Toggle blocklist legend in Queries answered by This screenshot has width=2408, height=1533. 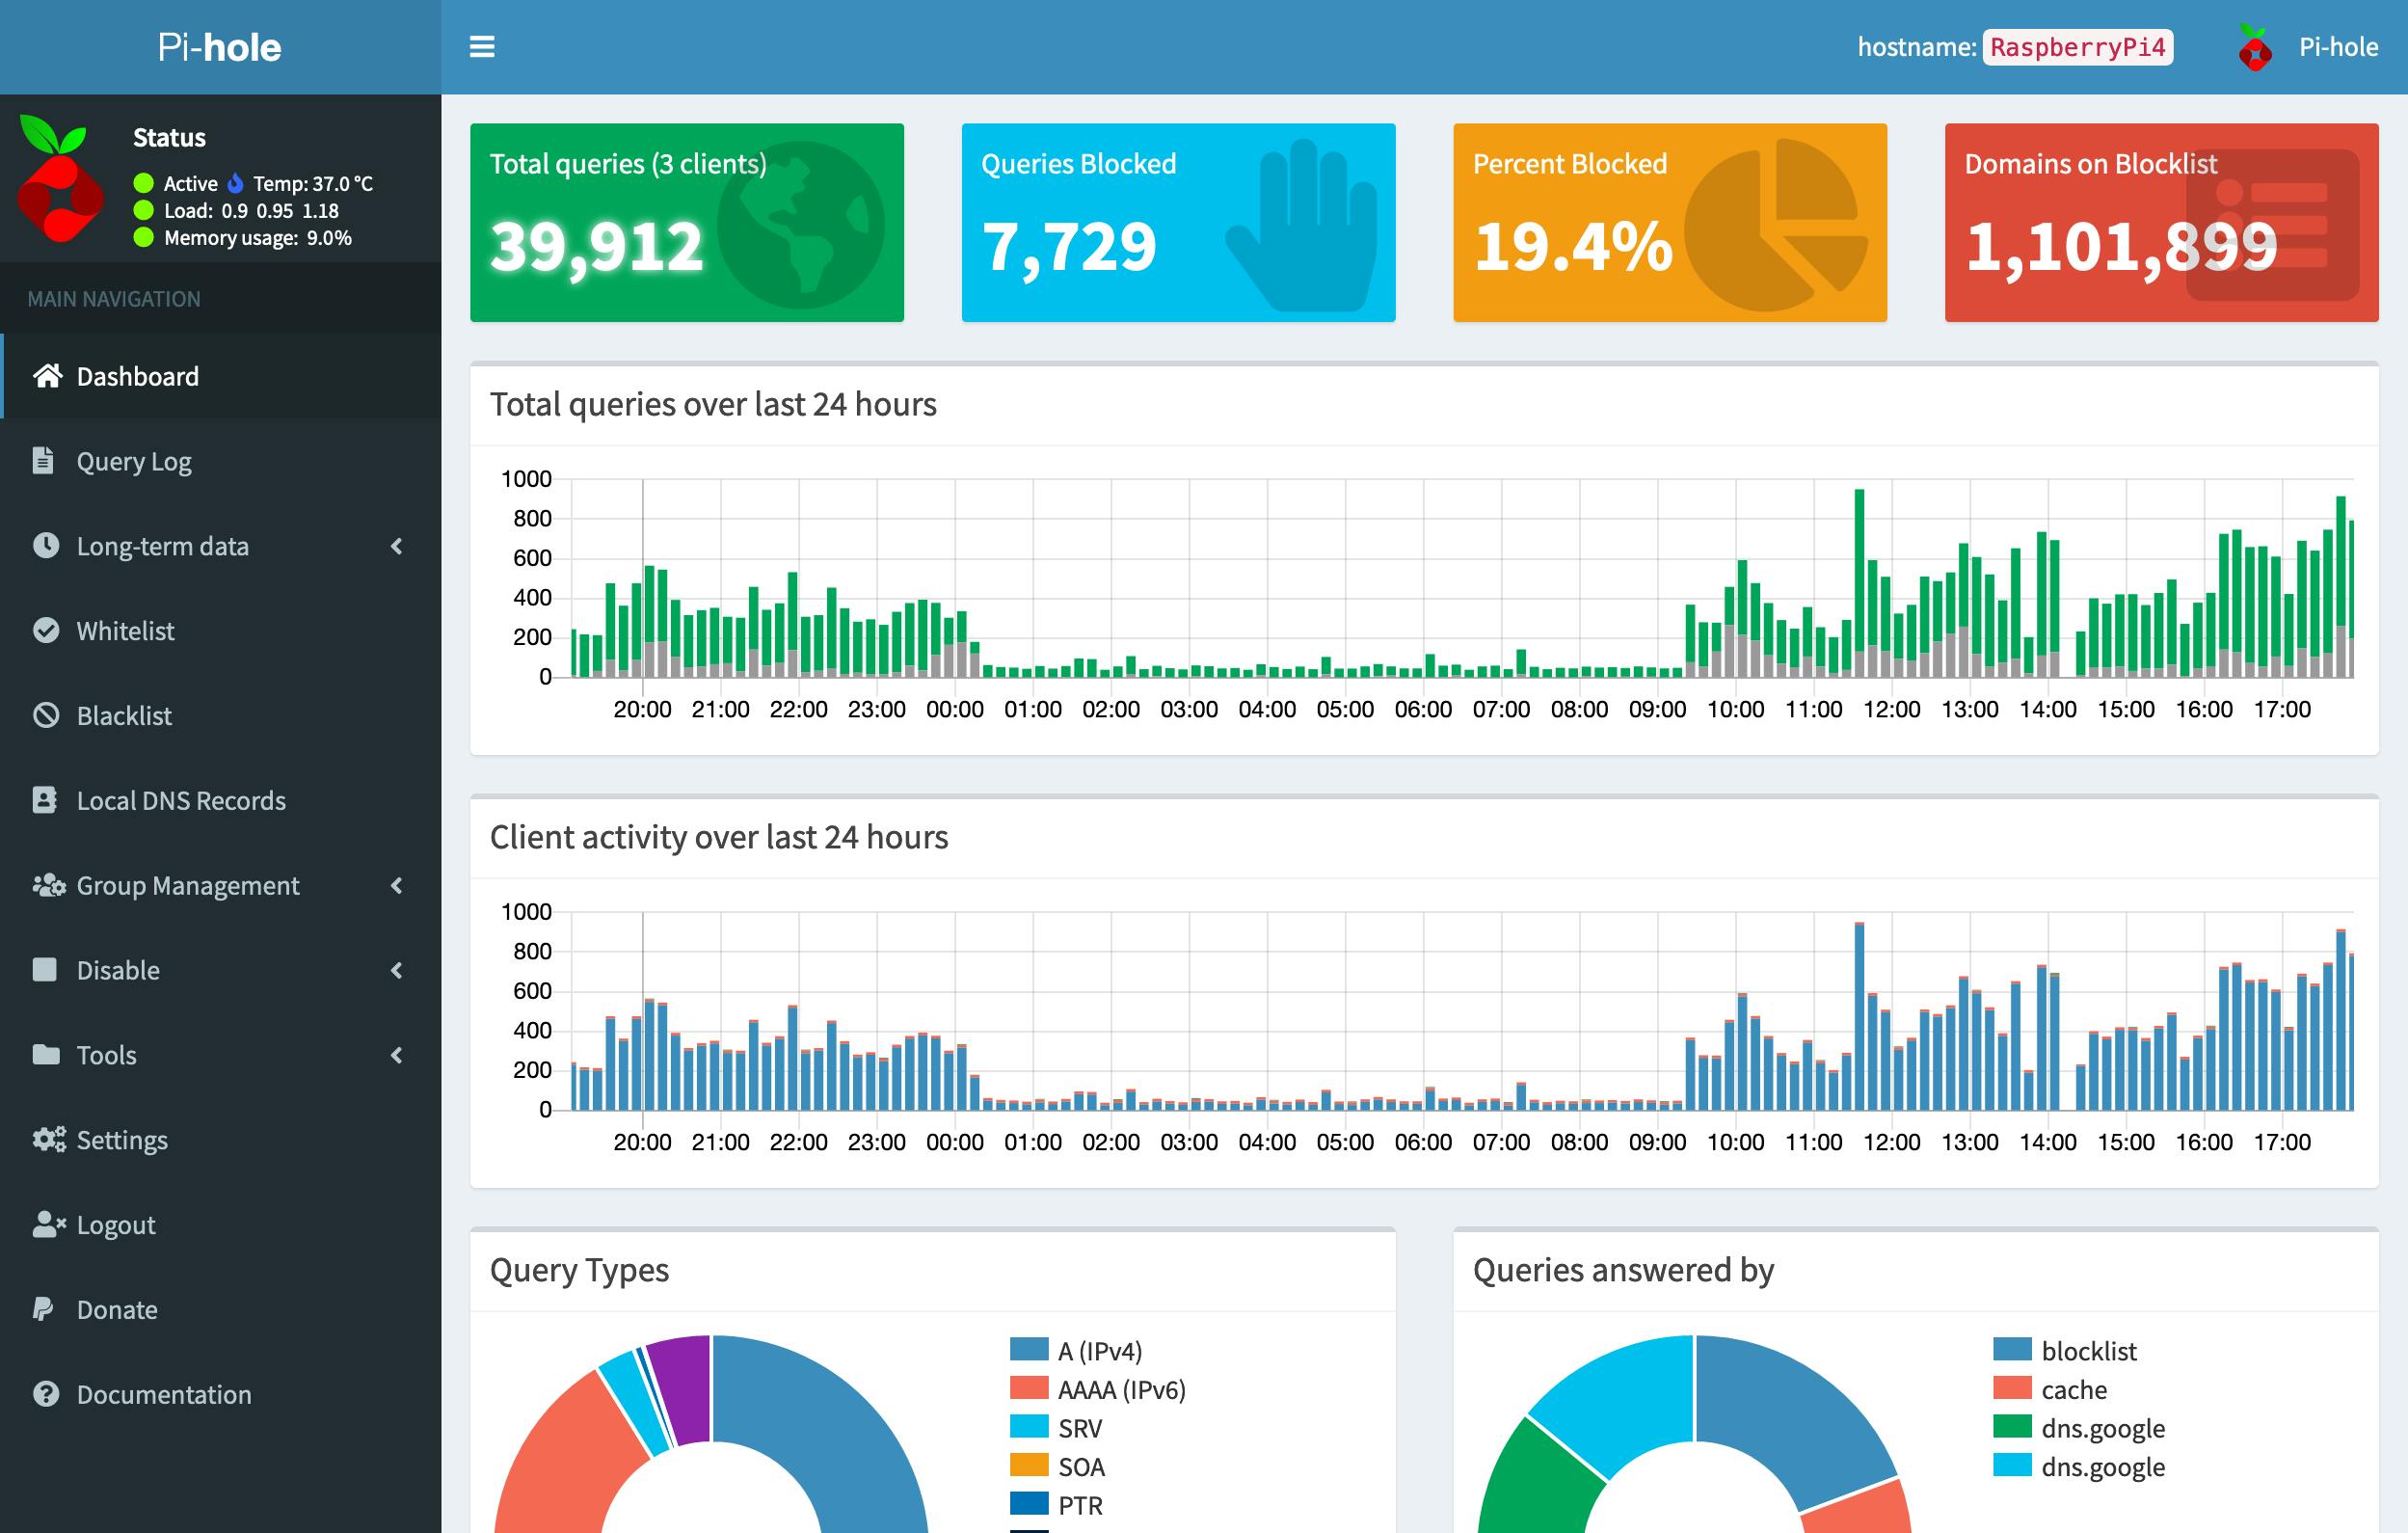coord(2088,1351)
